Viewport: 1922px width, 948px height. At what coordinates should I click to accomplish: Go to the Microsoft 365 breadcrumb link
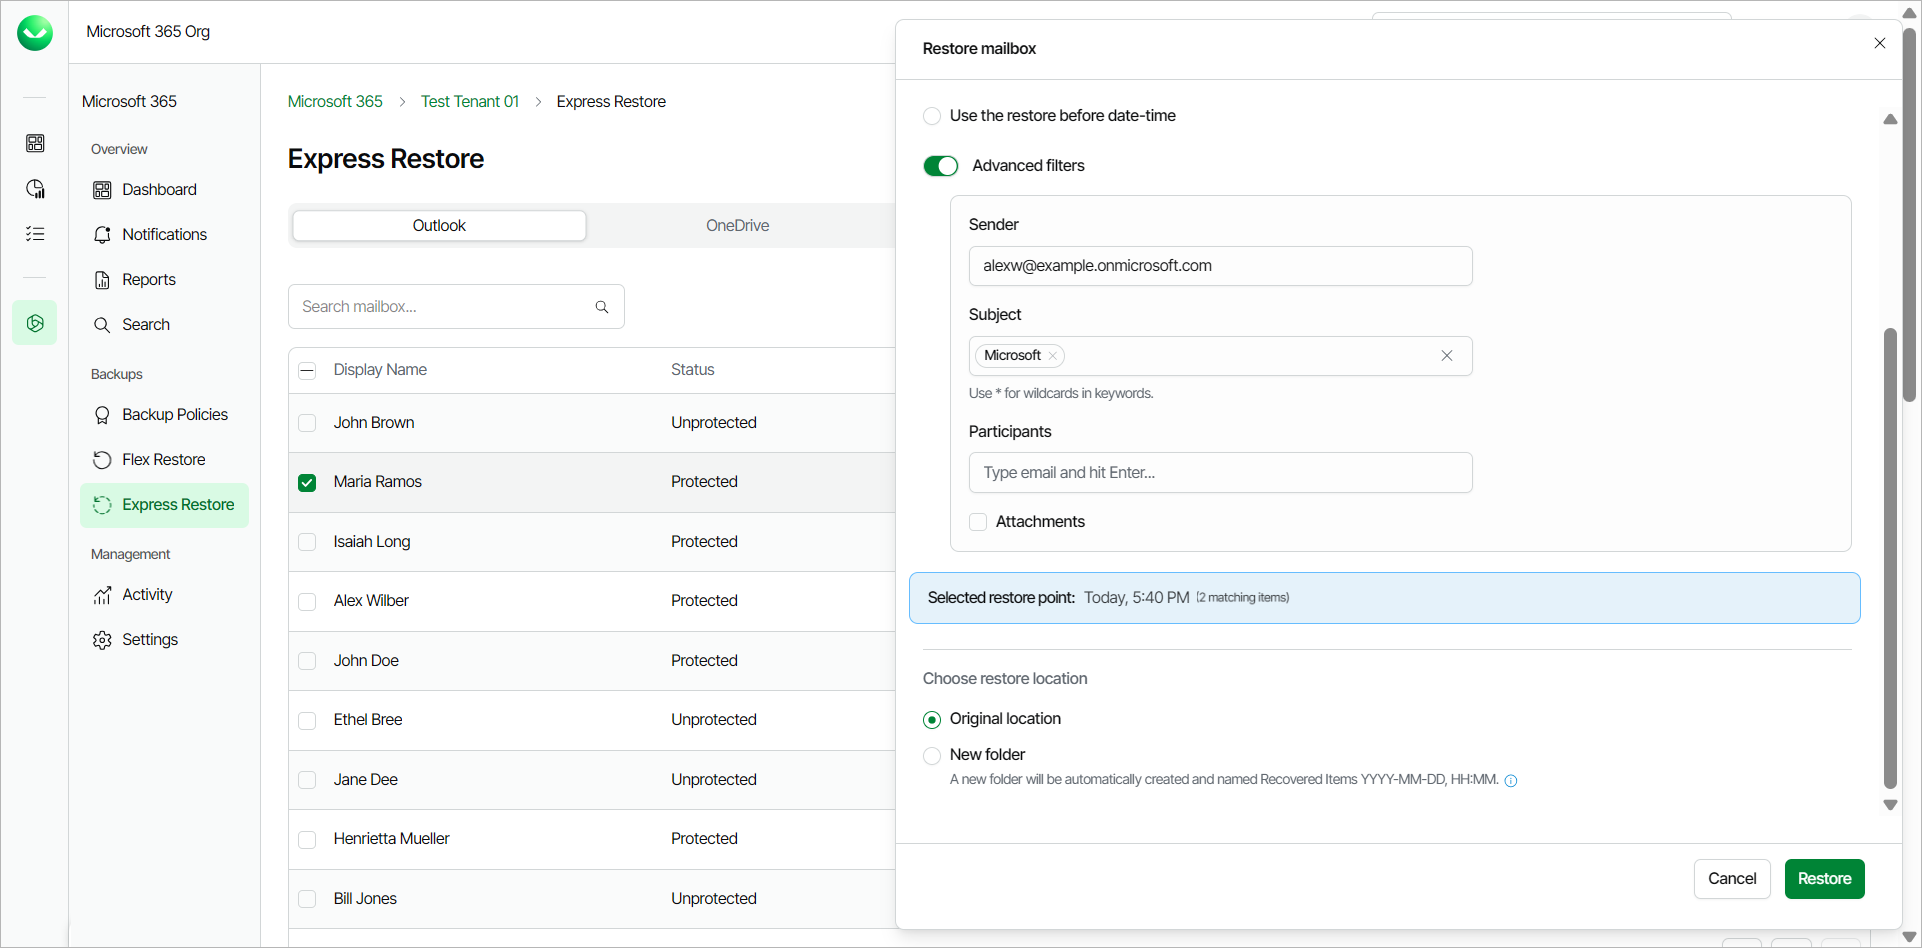[x=335, y=102]
